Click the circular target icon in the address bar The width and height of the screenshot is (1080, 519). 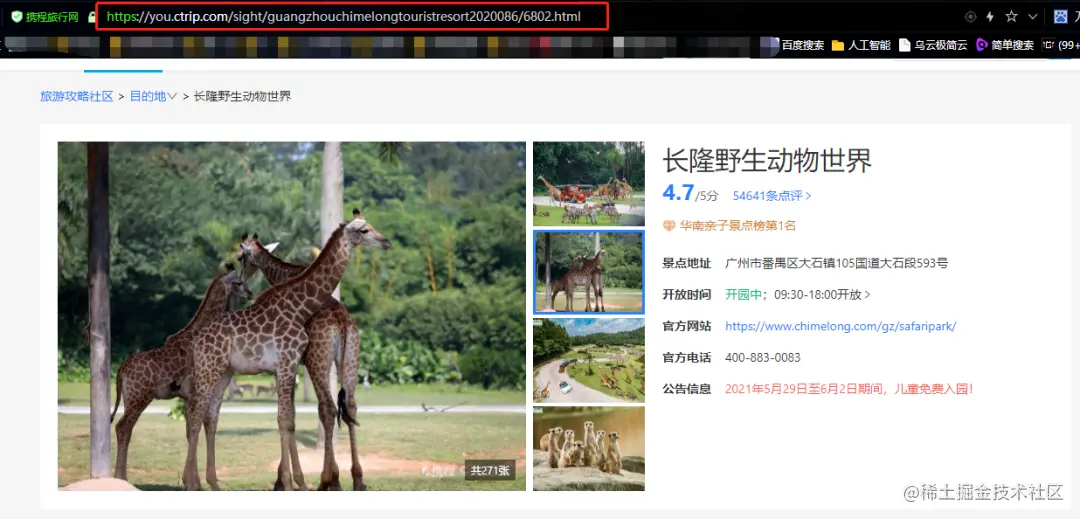[970, 17]
